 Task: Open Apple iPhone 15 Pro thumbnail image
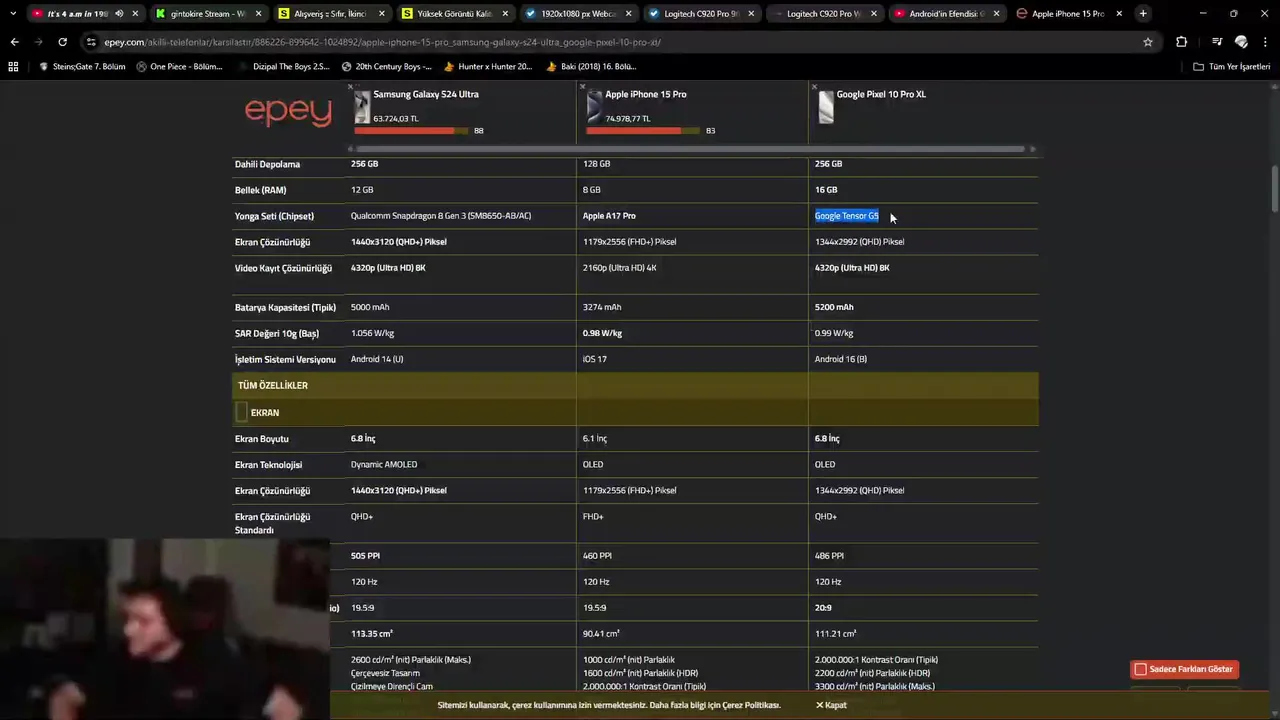pyautogui.click(x=594, y=107)
